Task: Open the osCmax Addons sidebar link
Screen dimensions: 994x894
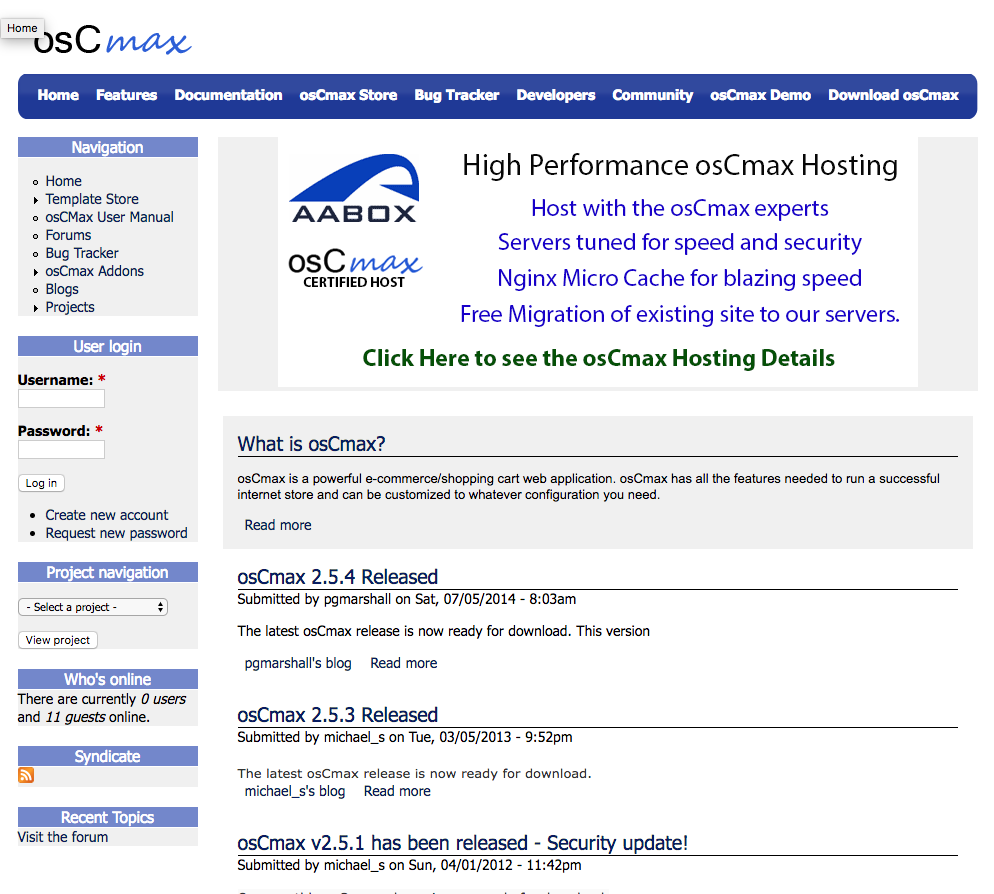Action: (95, 271)
